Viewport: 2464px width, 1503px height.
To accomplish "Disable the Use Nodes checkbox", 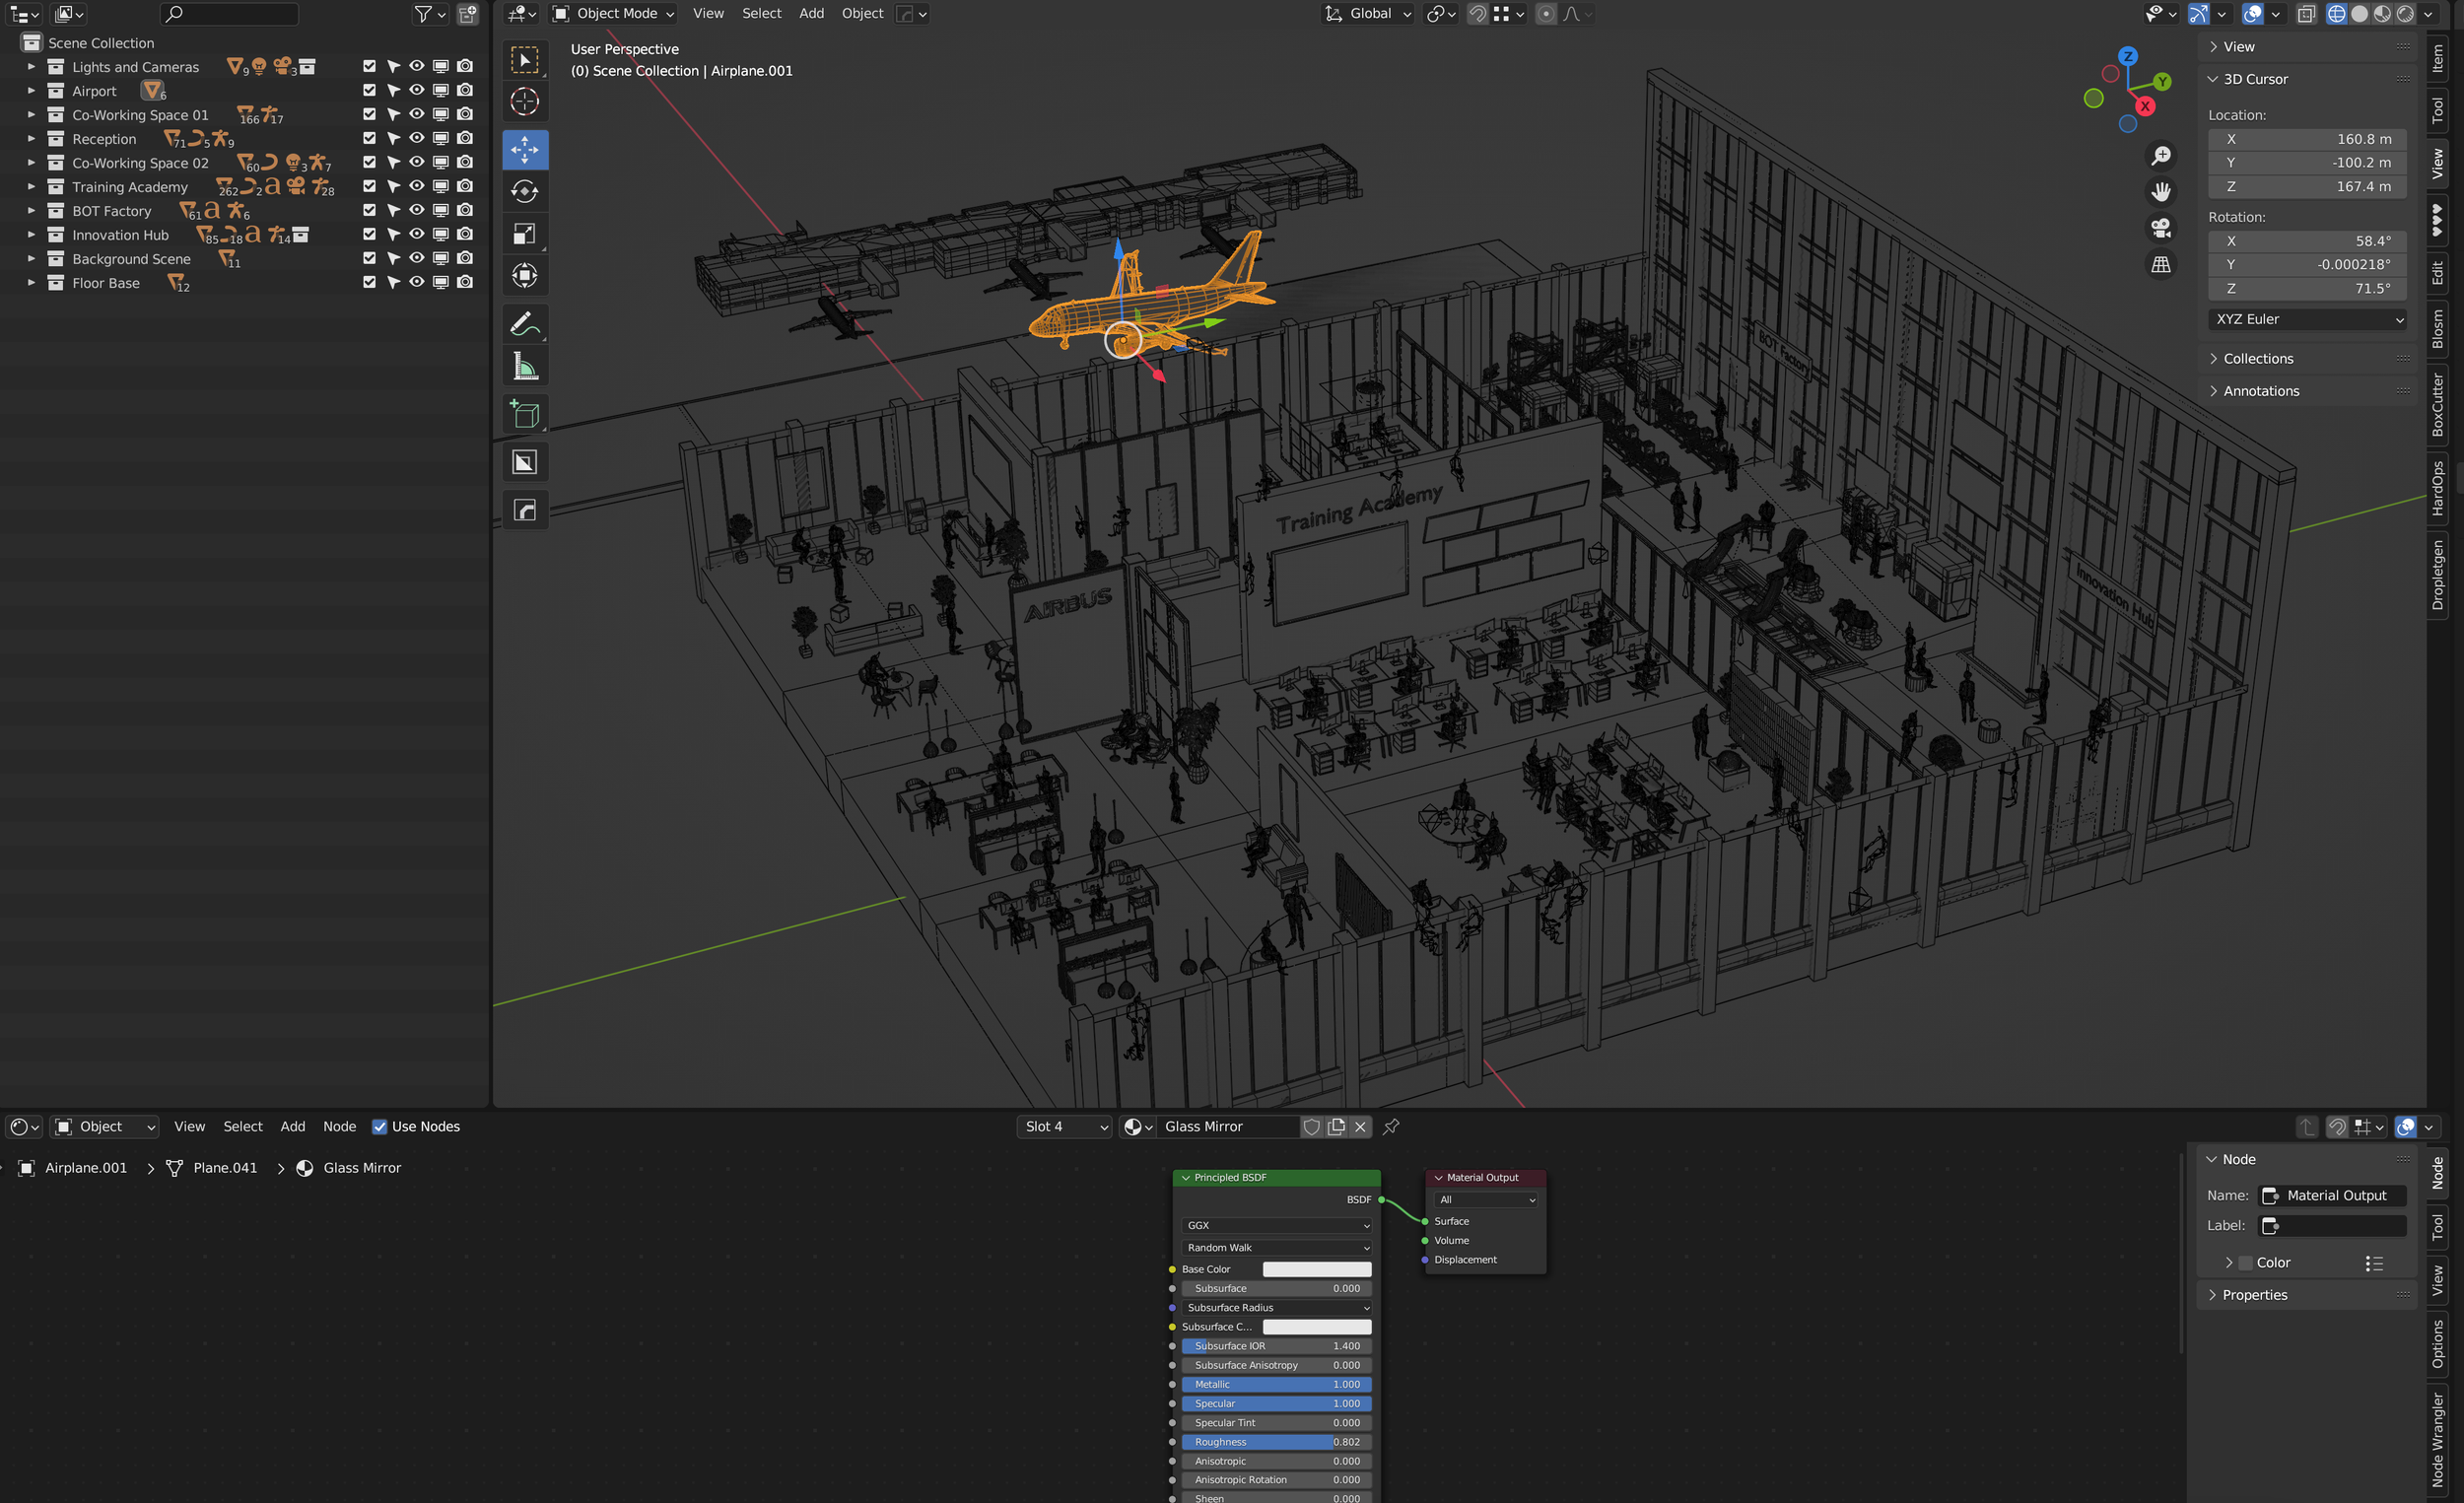I will tap(380, 1126).
